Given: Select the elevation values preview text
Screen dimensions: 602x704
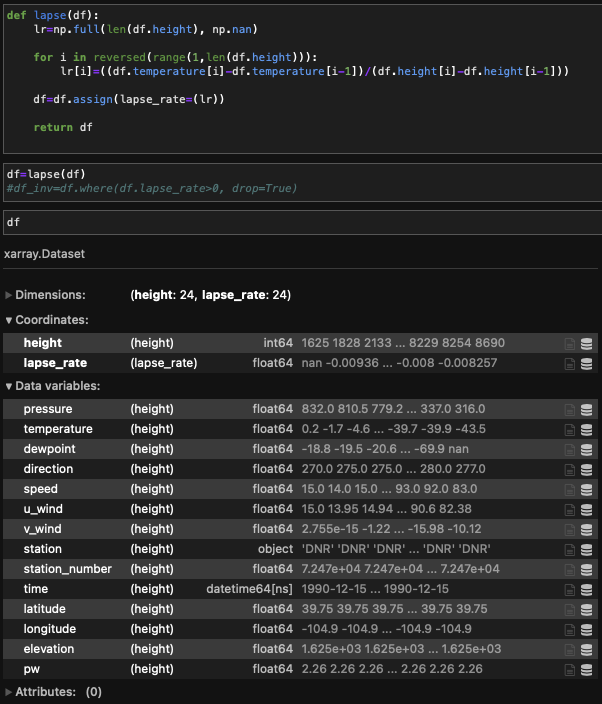Looking at the screenshot, I should pyautogui.click(x=401, y=649).
